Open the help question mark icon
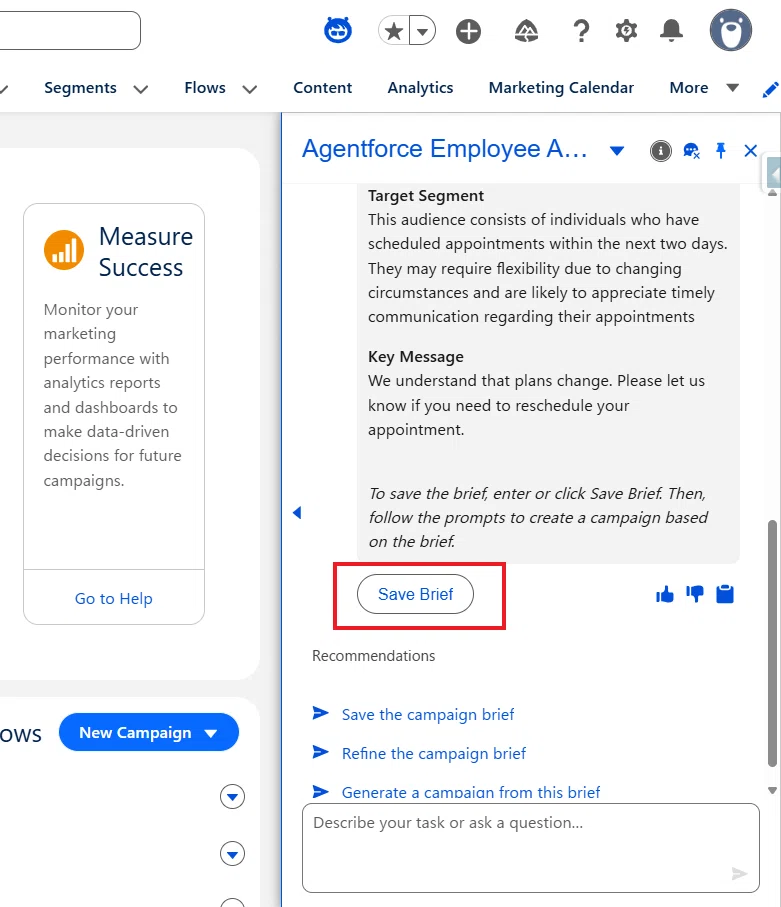This screenshot has width=781, height=907. click(x=581, y=31)
